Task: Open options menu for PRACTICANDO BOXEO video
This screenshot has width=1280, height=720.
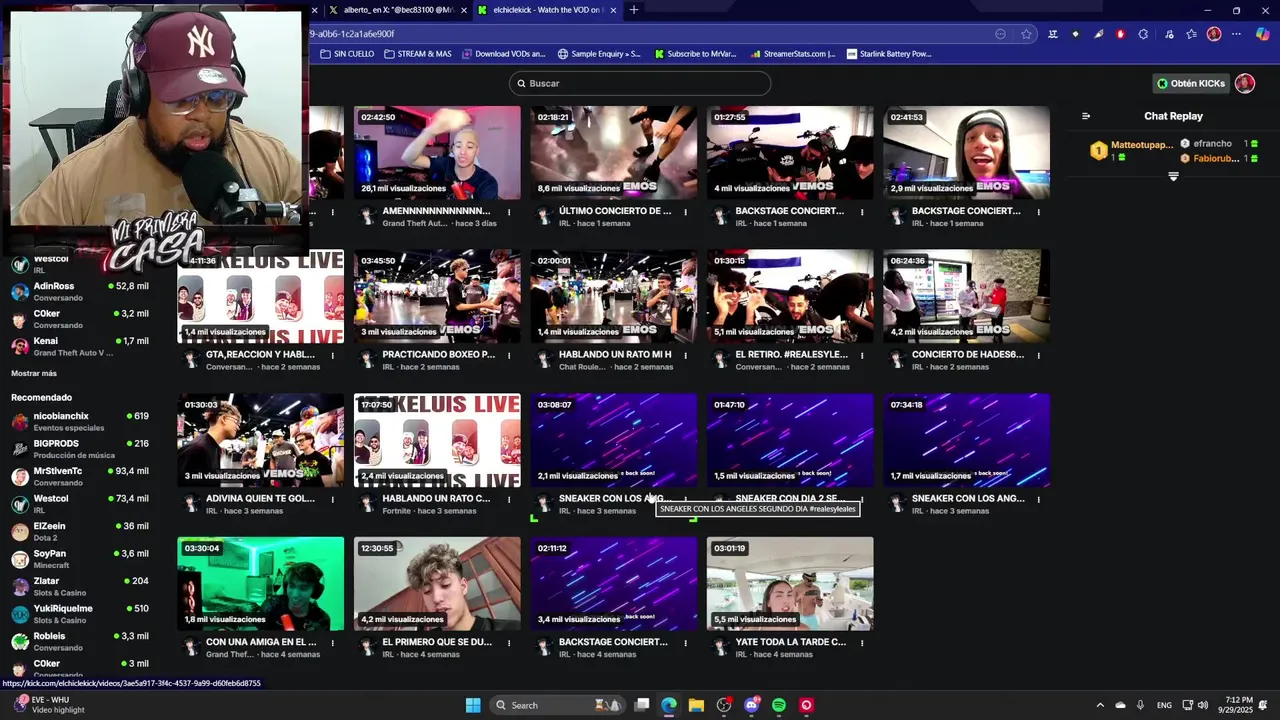Action: tap(509, 355)
